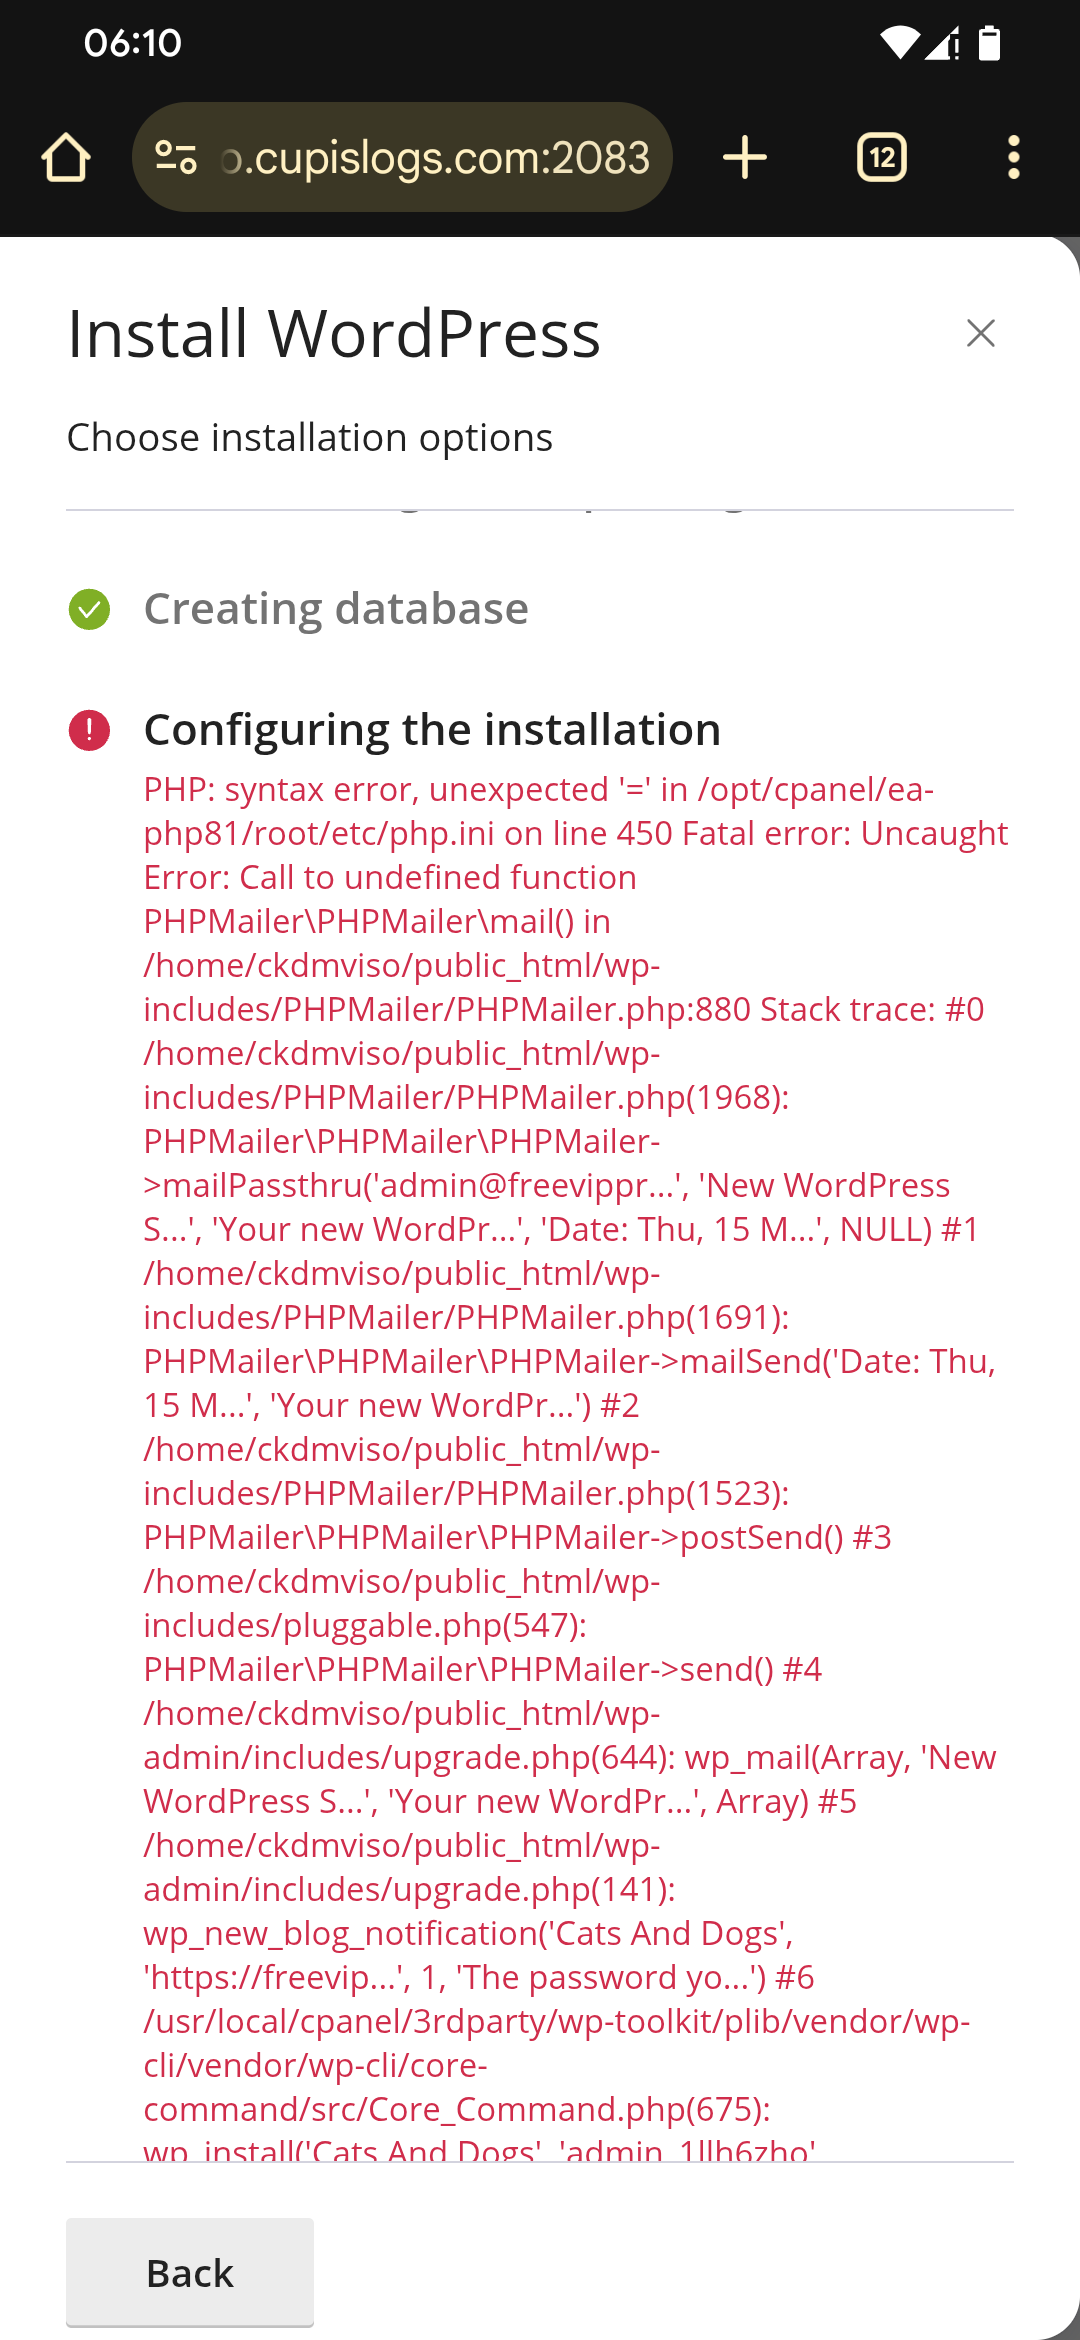The width and height of the screenshot is (1080, 2340).
Task: Tap the red error icon beside Configuring
Action: coord(89,730)
